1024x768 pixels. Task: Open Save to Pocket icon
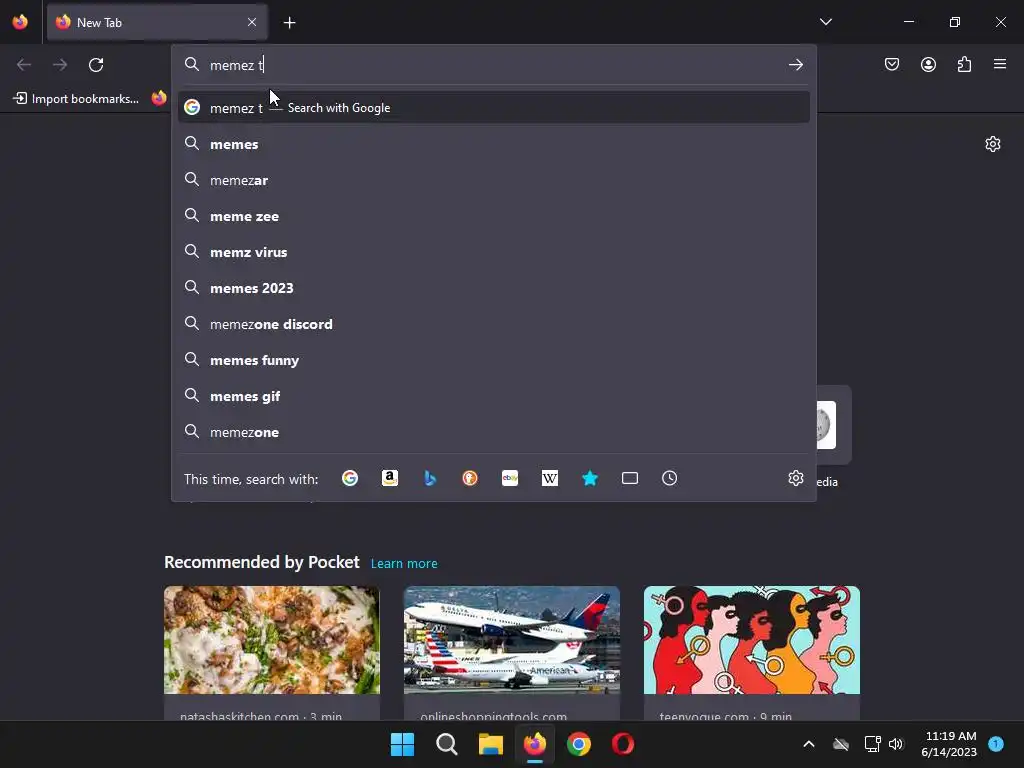click(892, 64)
